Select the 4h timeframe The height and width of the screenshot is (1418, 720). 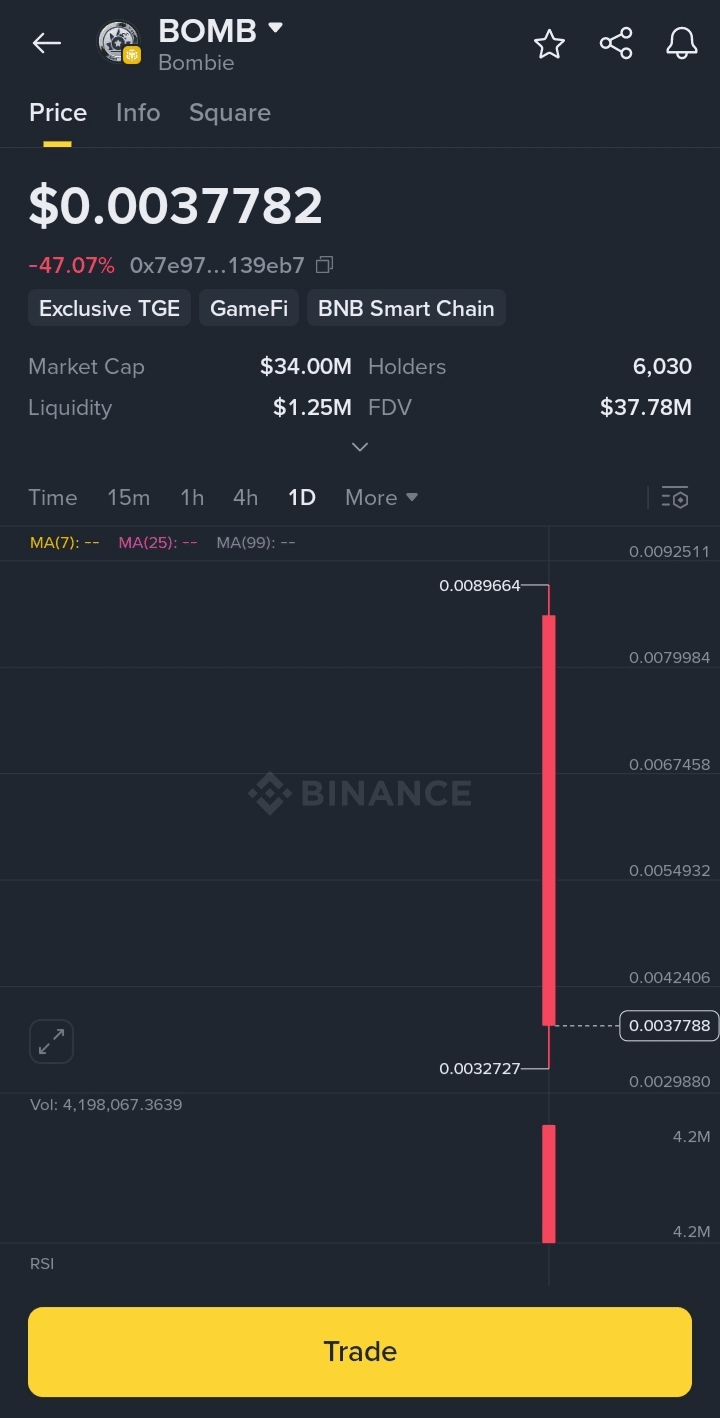(245, 497)
